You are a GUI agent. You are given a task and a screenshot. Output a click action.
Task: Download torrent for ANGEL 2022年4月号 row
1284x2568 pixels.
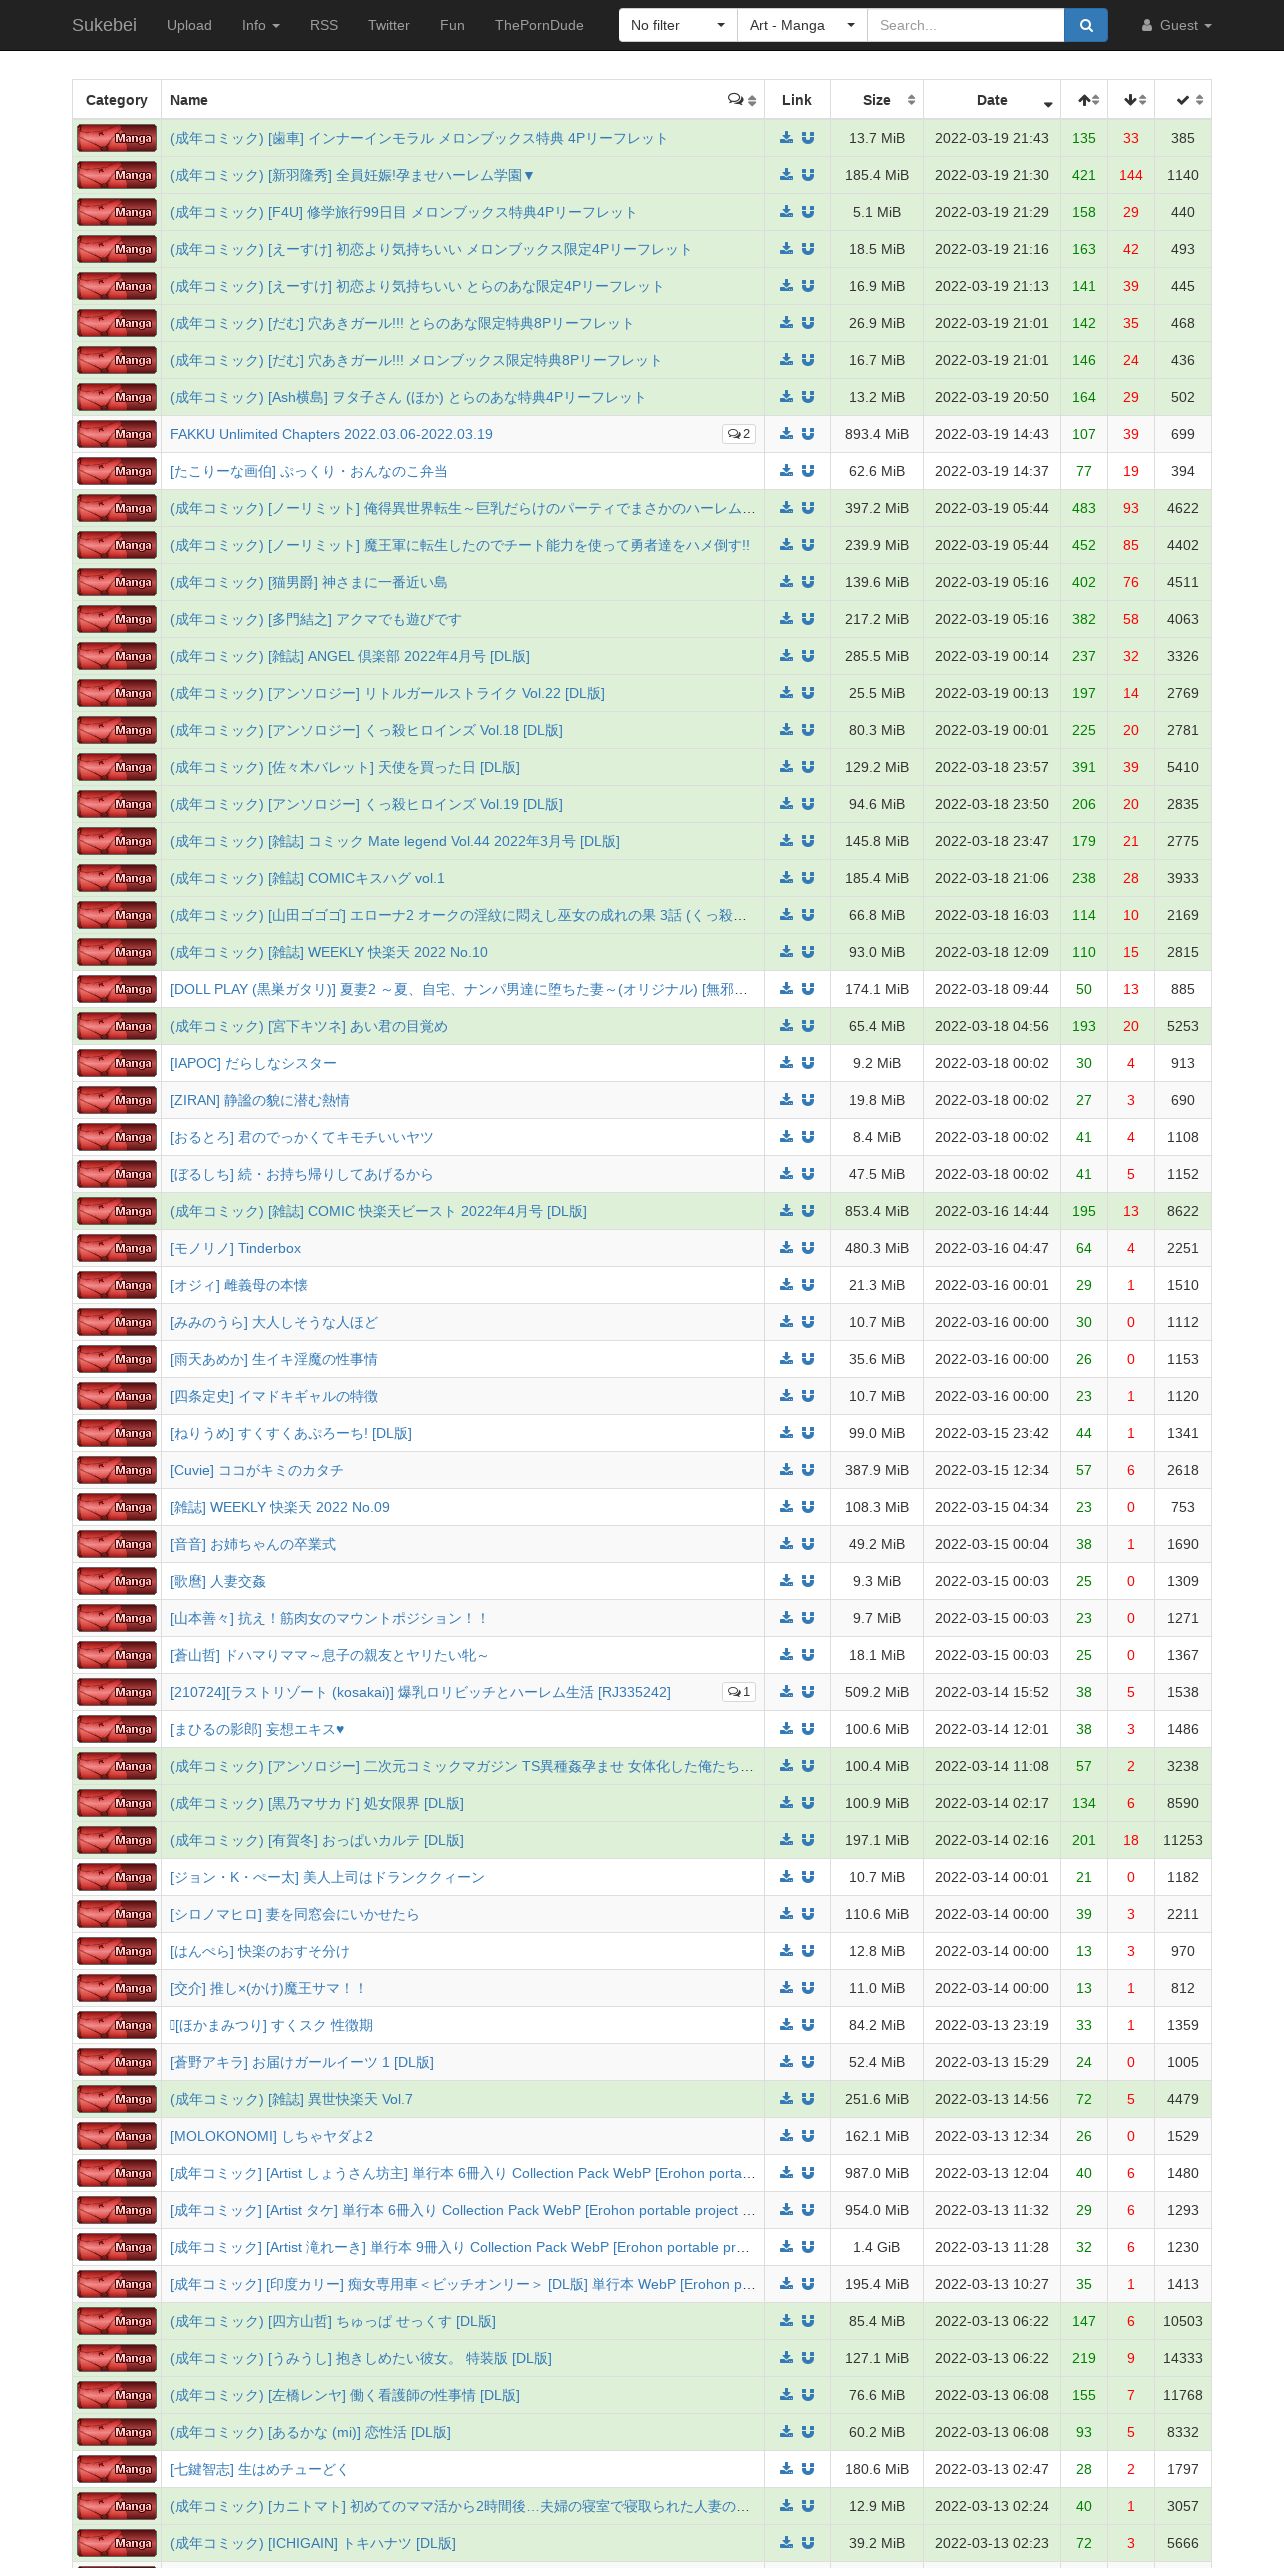click(786, 656)
